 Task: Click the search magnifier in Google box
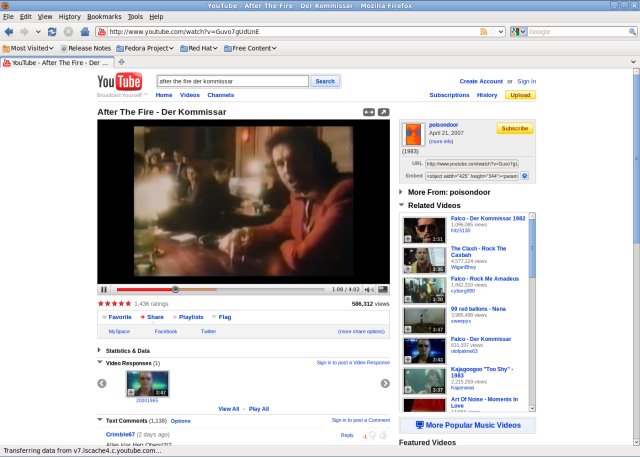point(632,32)
